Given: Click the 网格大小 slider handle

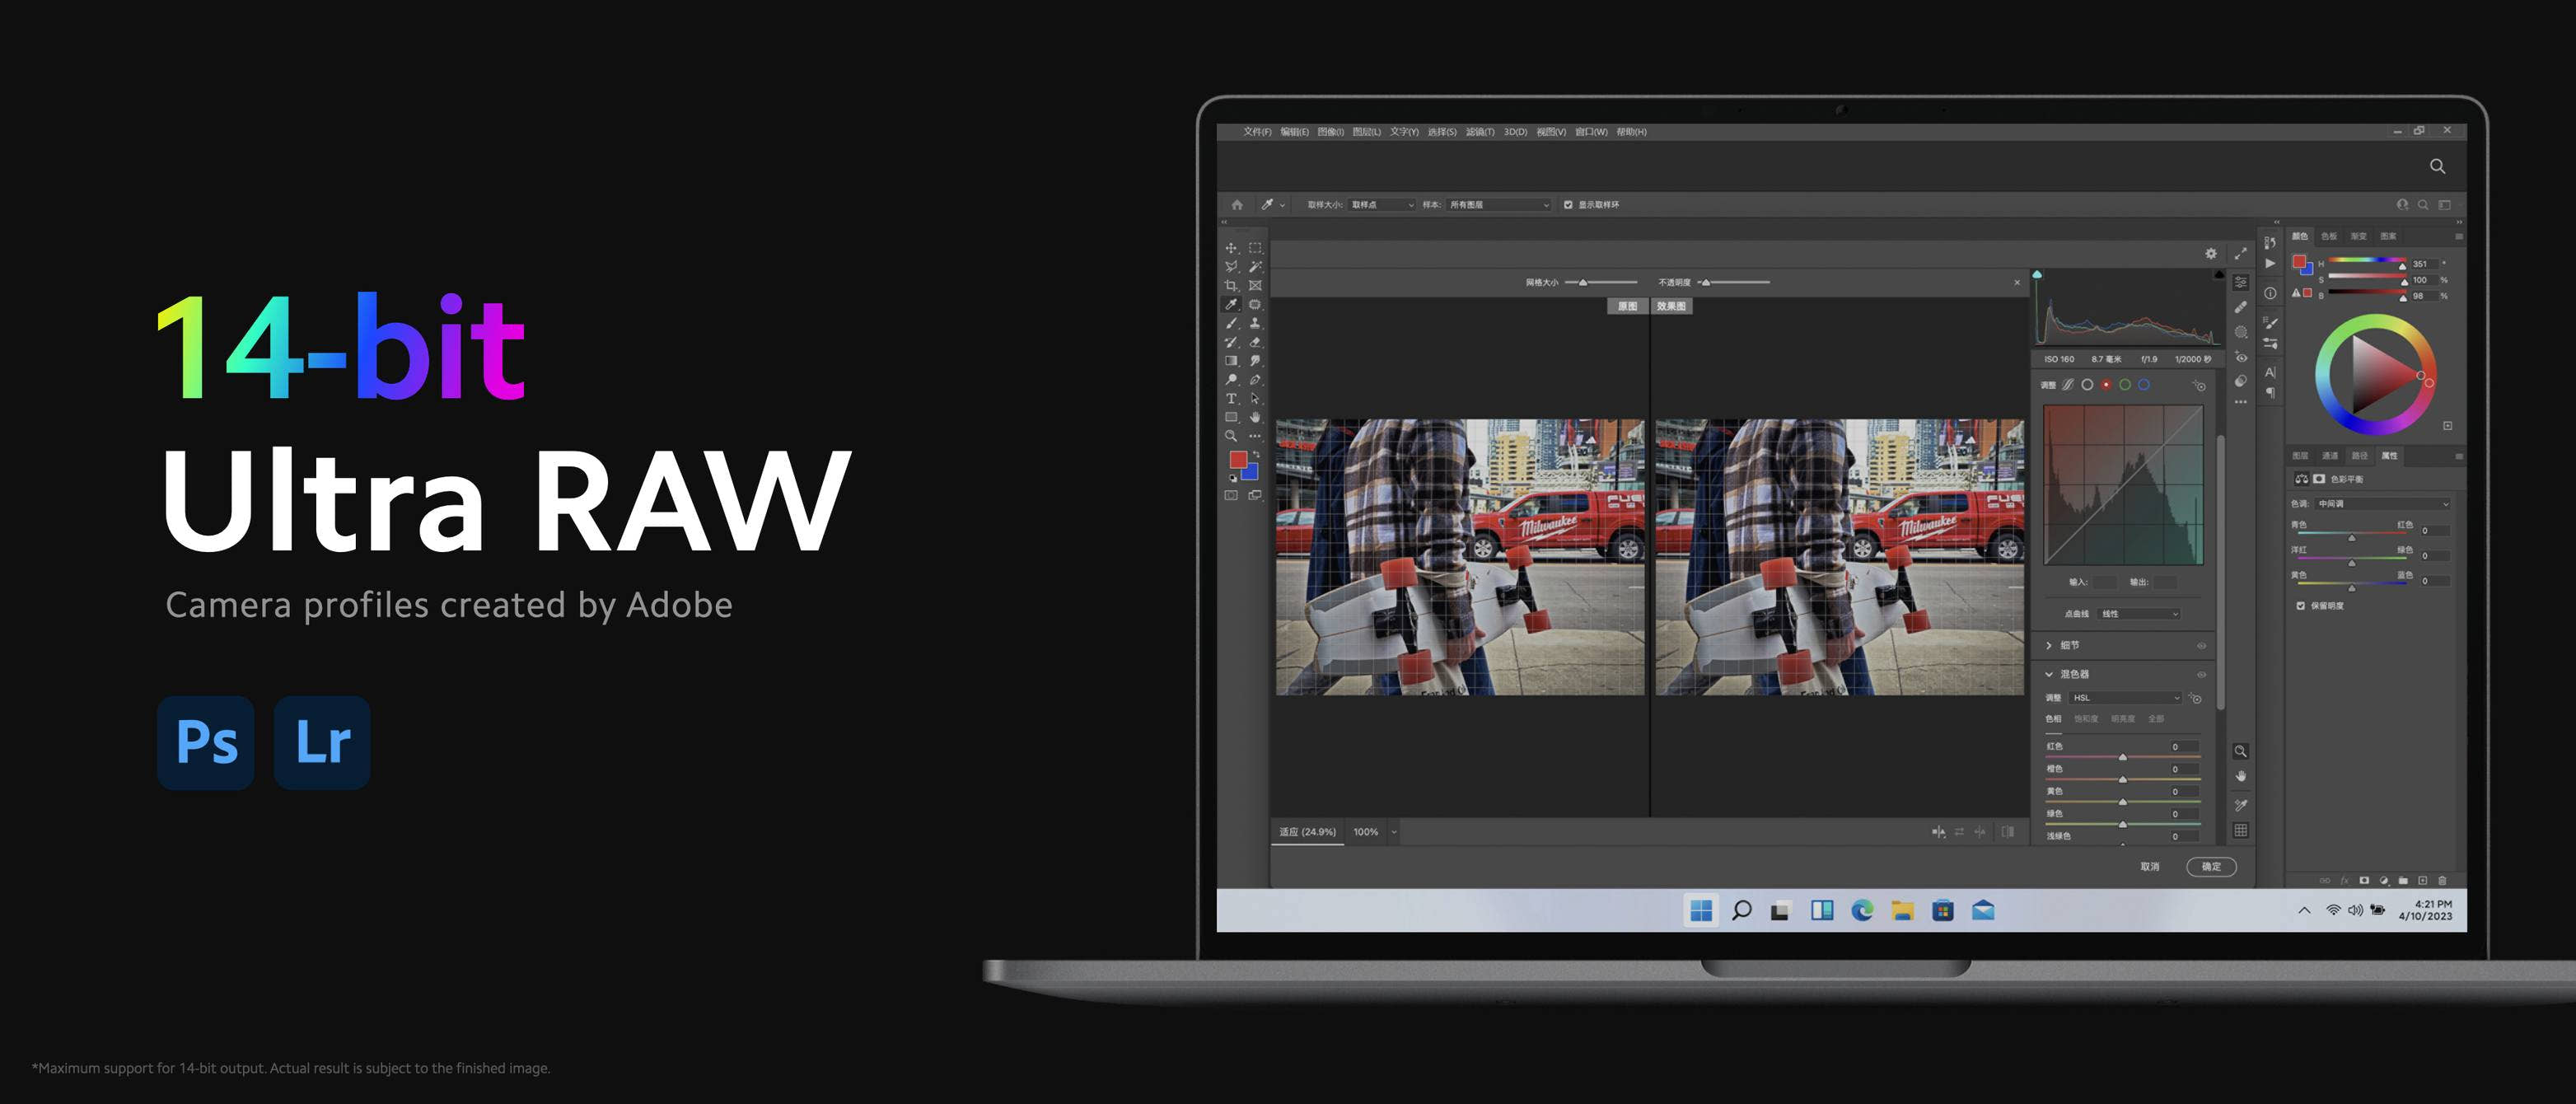Looking at the screenshot, I should 1583,283.
